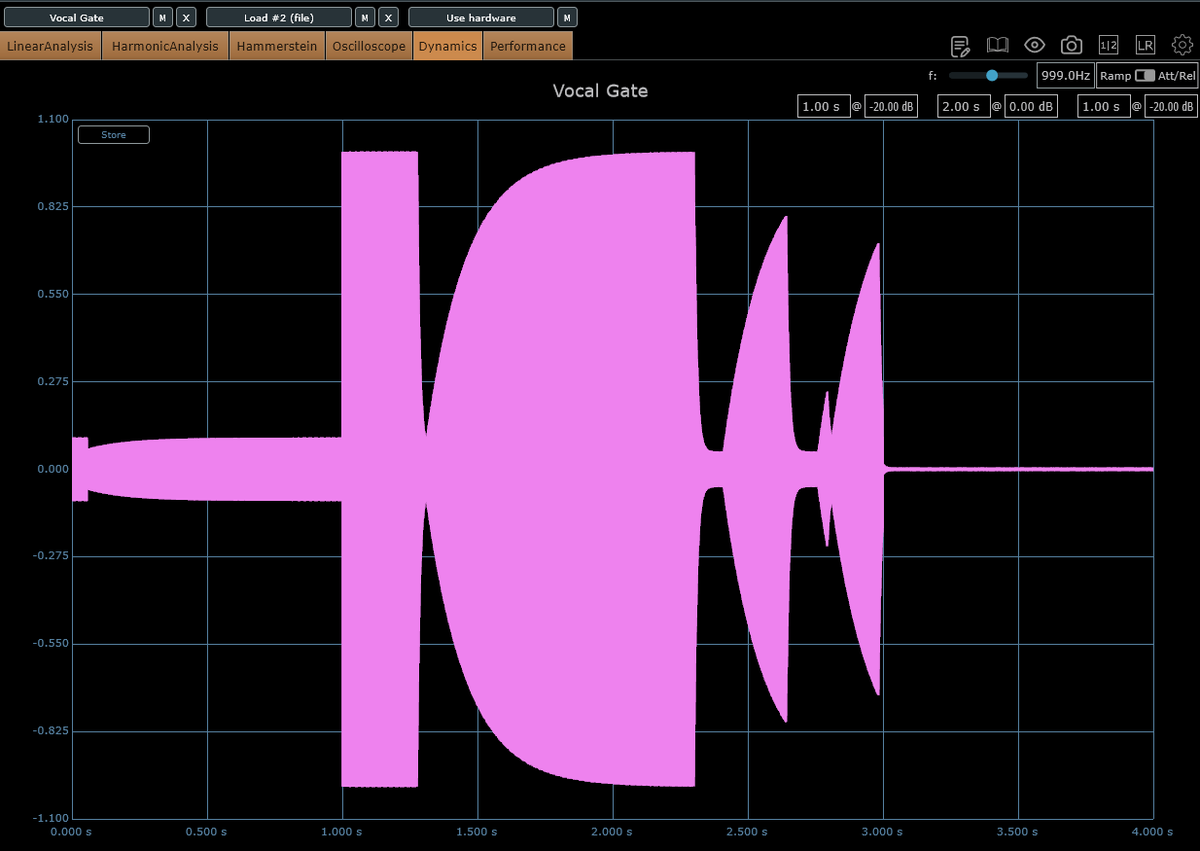Mute Use hardware slot with M button
The height and width of the screenshot is (851, 1200).
567,18
